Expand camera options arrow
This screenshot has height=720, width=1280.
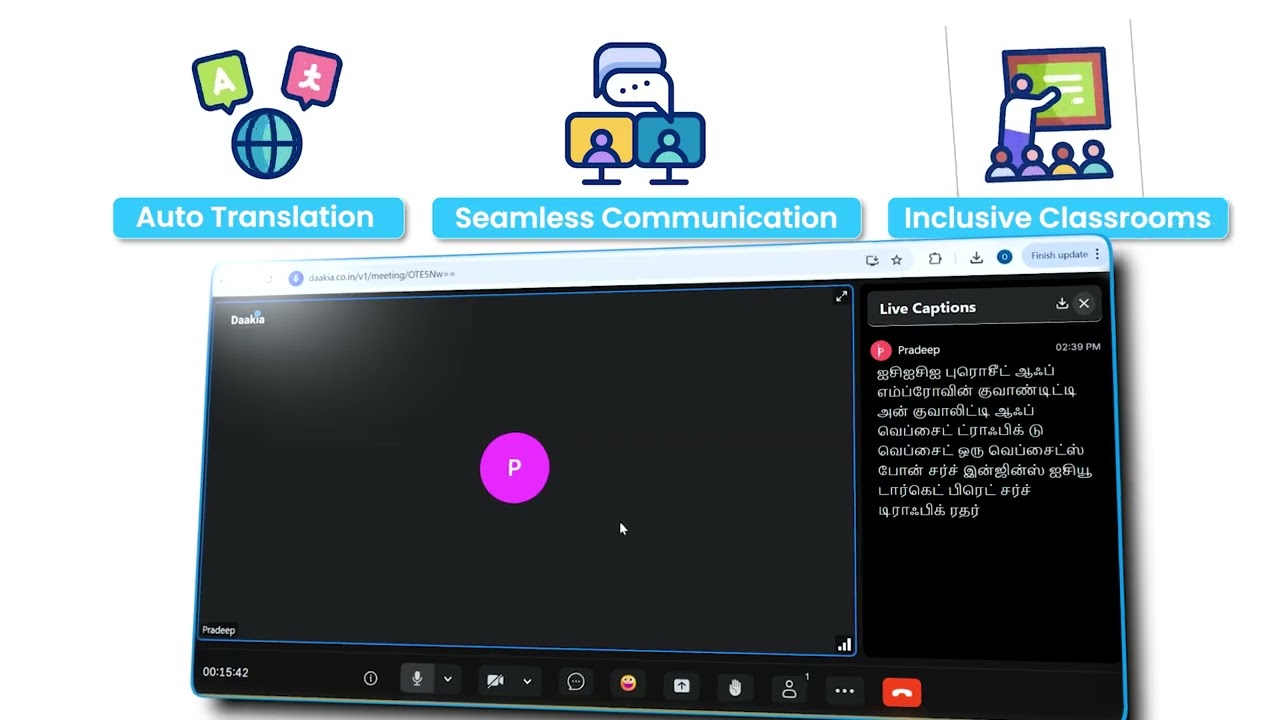tap(527, 681)
